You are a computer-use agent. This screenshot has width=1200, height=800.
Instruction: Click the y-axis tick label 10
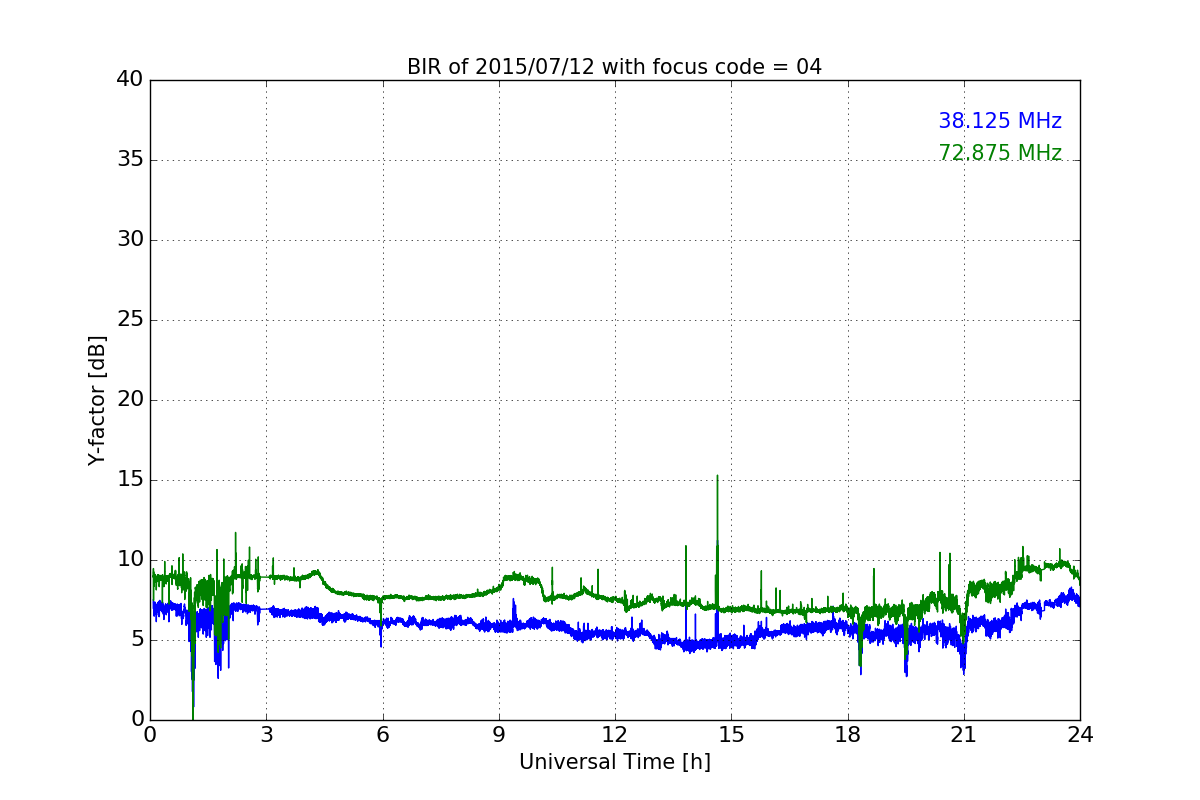pos(130,560)
